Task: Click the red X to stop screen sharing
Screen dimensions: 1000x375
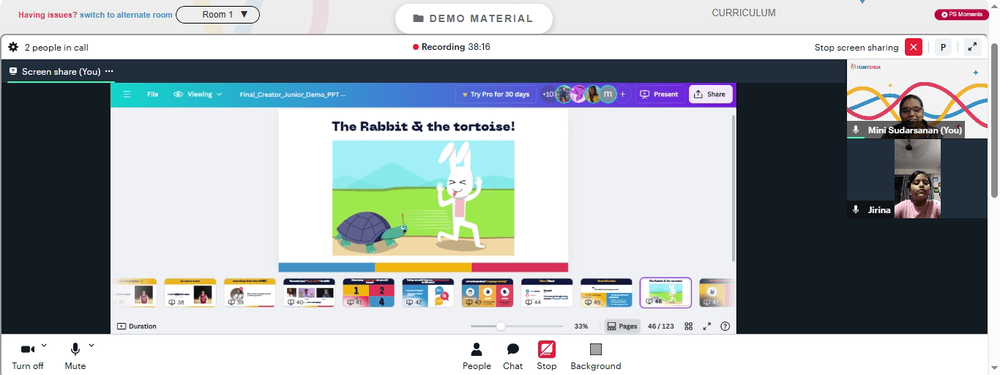Action: (x=913, y=47)
